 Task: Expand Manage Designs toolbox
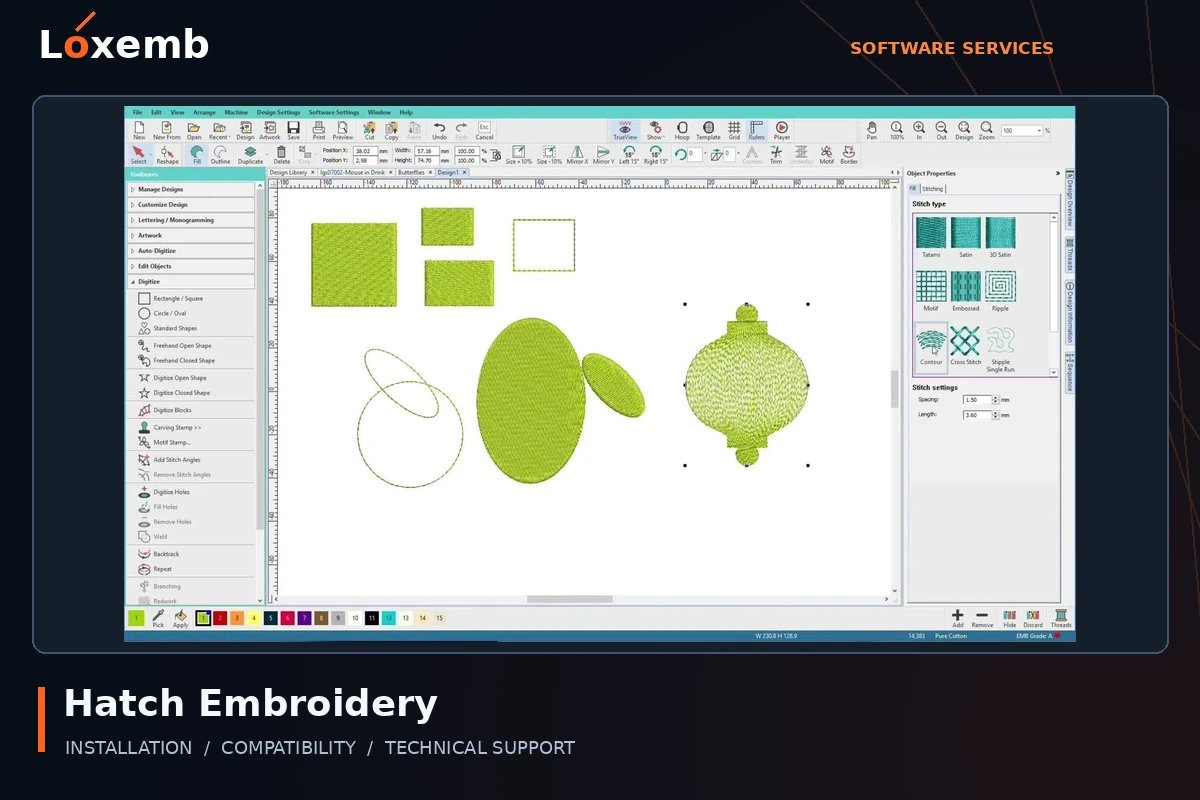190,189
